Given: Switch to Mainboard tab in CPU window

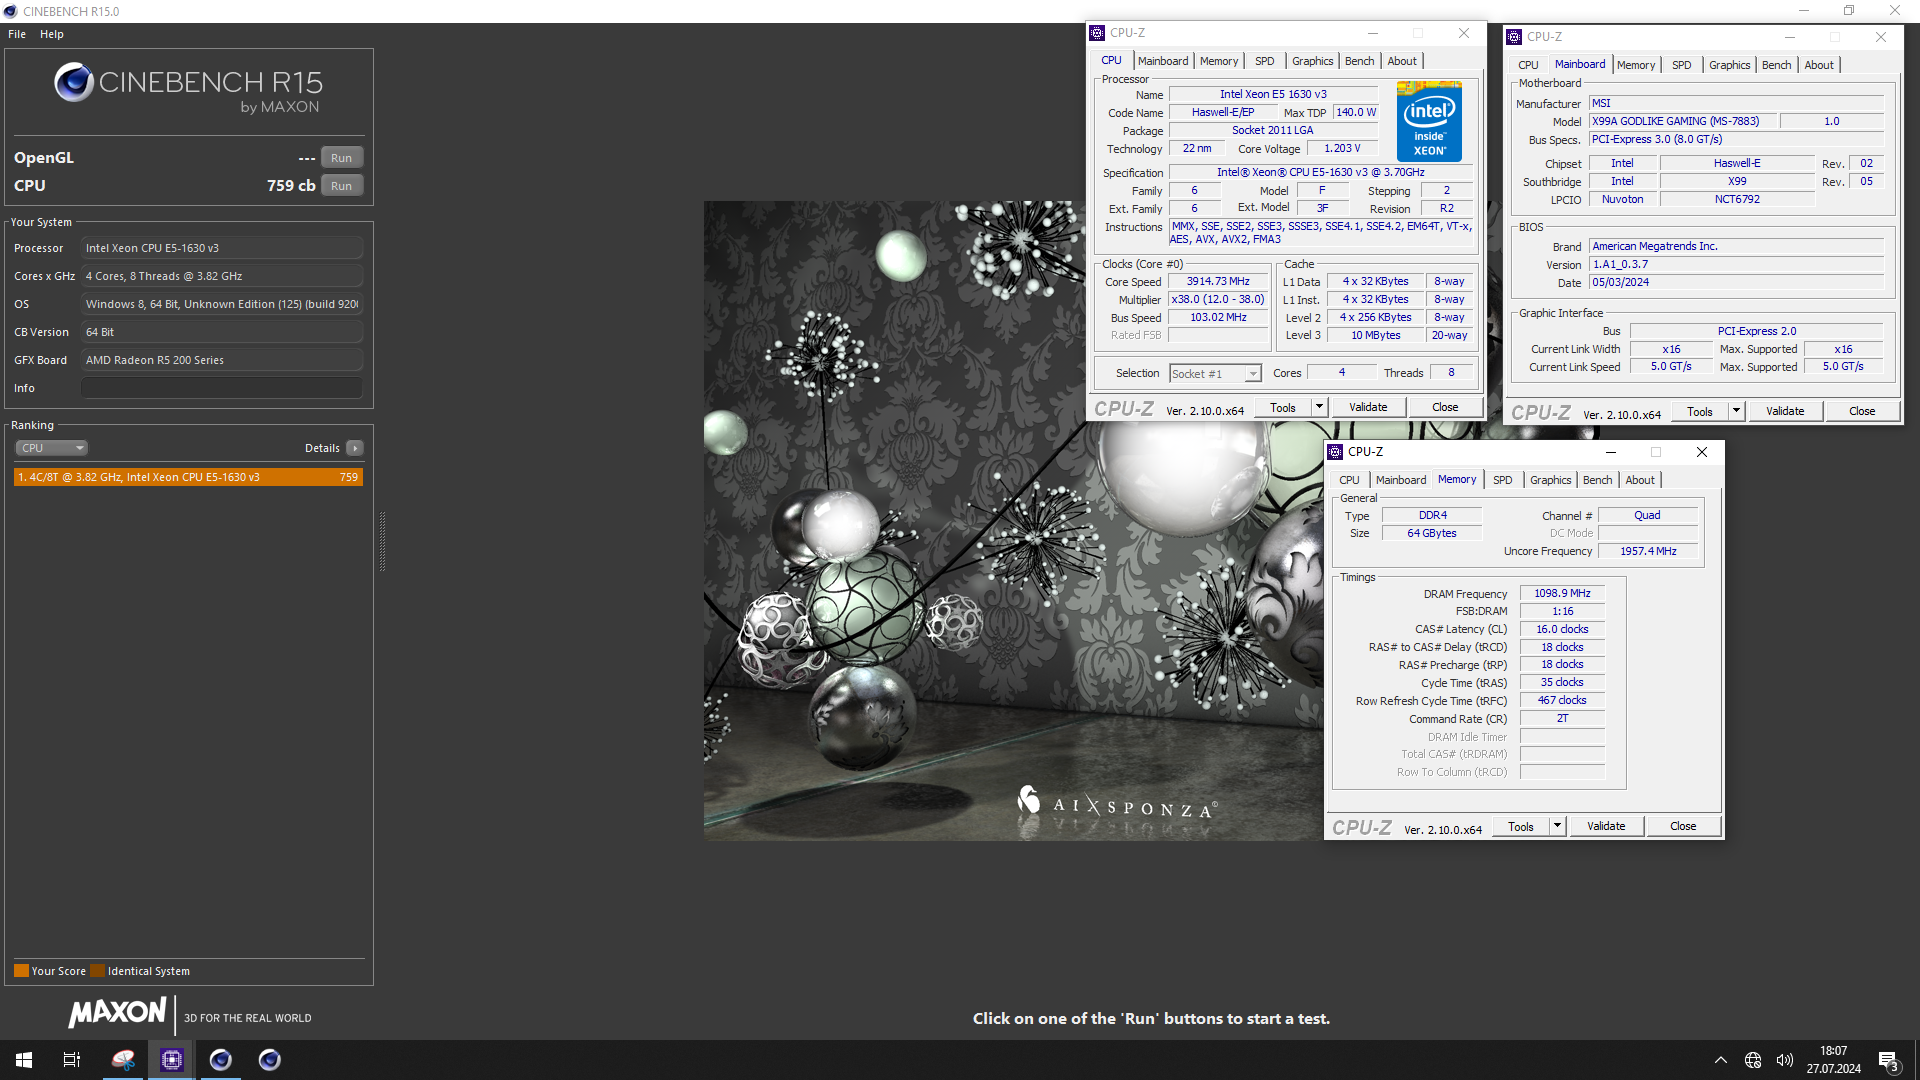Looking at the screenshot, I should 1163,61.
